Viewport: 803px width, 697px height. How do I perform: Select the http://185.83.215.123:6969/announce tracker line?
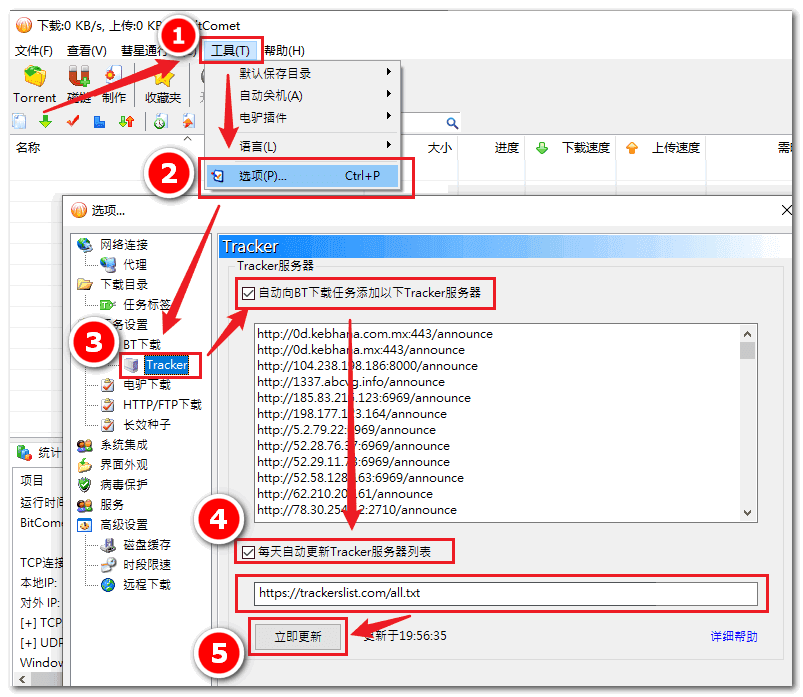[x=364, y=398]
